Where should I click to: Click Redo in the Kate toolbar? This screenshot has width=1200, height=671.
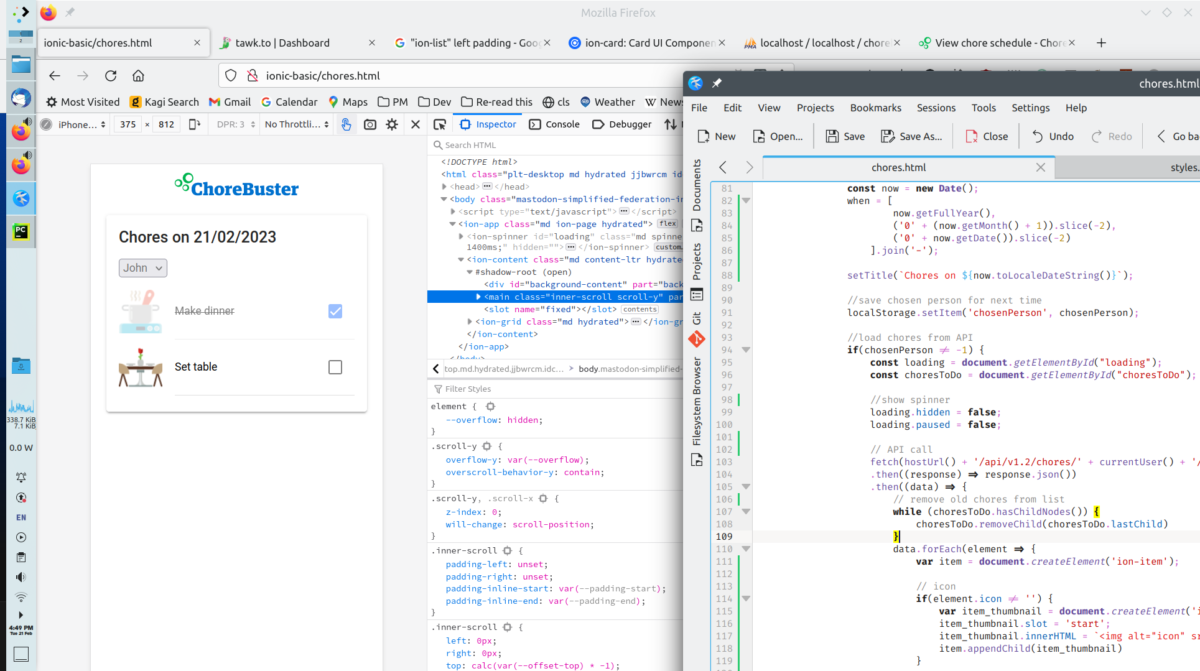(1111, 136)
